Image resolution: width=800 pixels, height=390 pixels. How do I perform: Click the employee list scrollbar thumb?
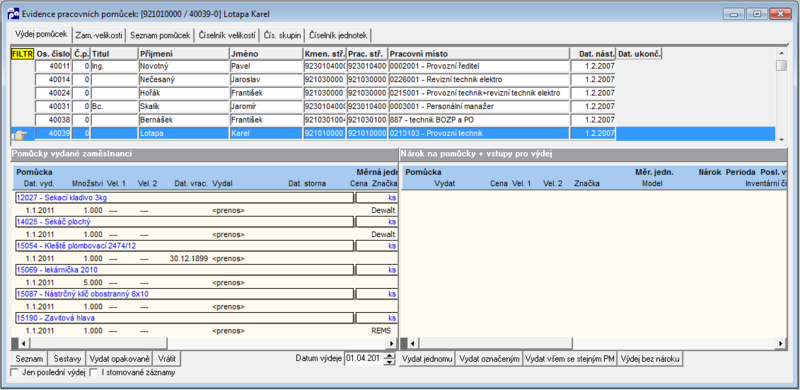click(x=781, y=65)
